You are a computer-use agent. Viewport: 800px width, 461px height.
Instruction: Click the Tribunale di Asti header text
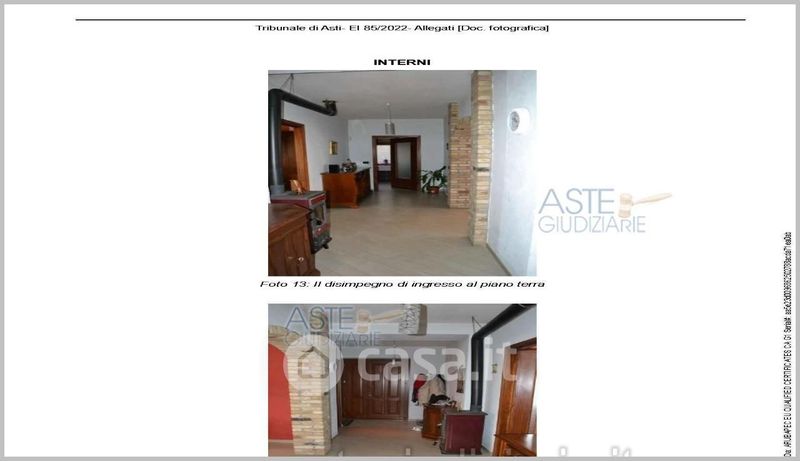point(402,27)
